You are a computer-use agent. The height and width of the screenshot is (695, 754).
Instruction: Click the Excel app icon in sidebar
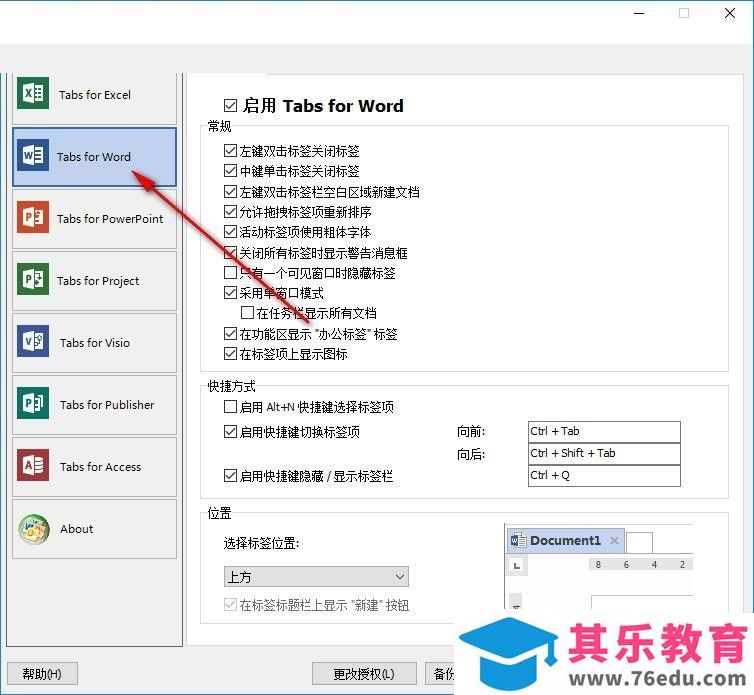click(x=33, y=93)
